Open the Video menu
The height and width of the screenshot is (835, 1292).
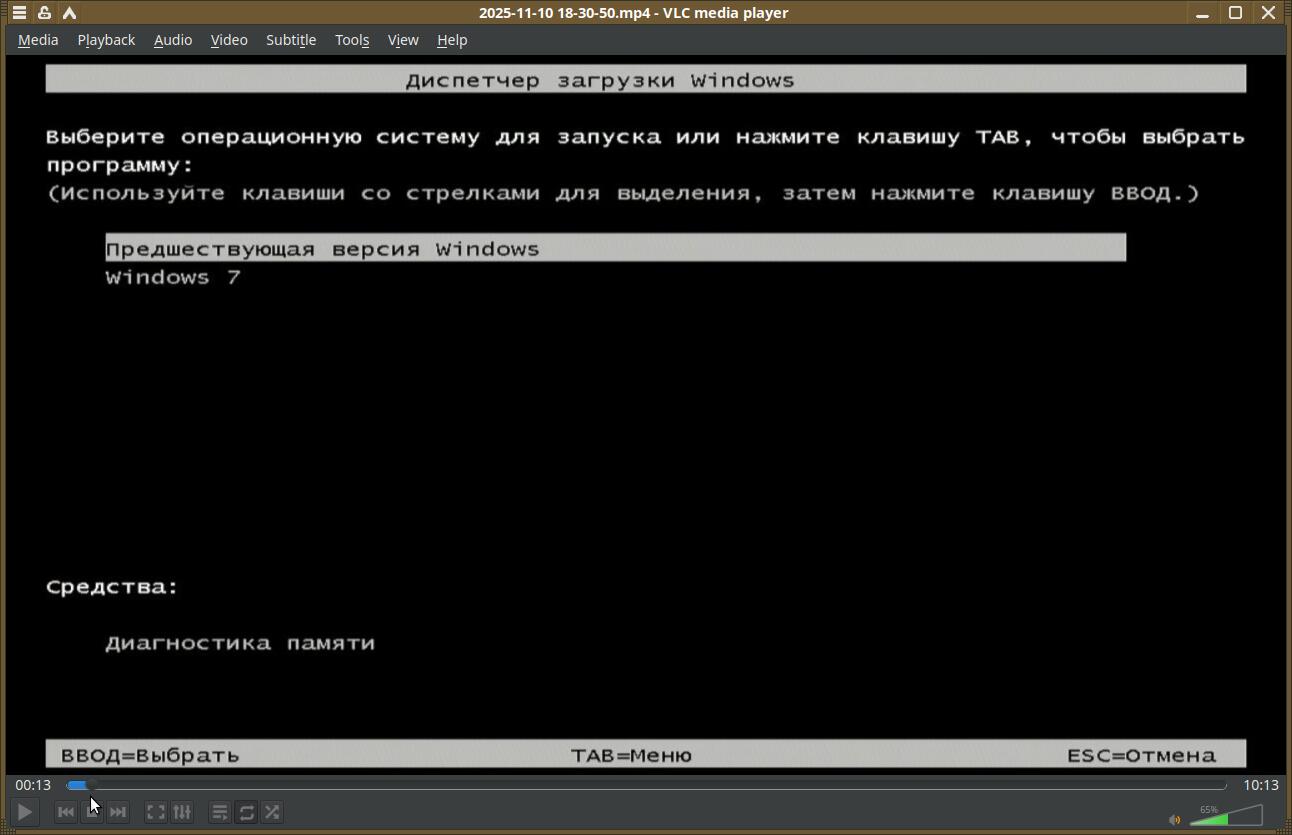[229, 40]
